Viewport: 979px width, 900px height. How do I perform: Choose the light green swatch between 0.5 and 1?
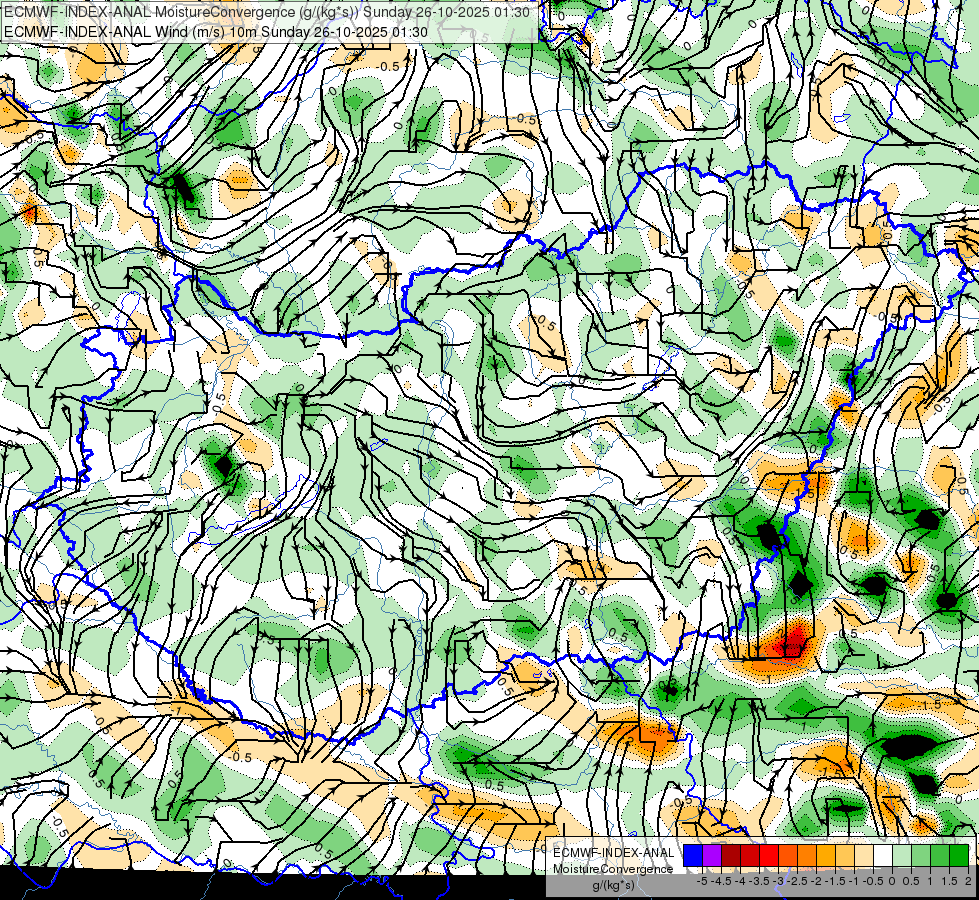coord(921,856)
